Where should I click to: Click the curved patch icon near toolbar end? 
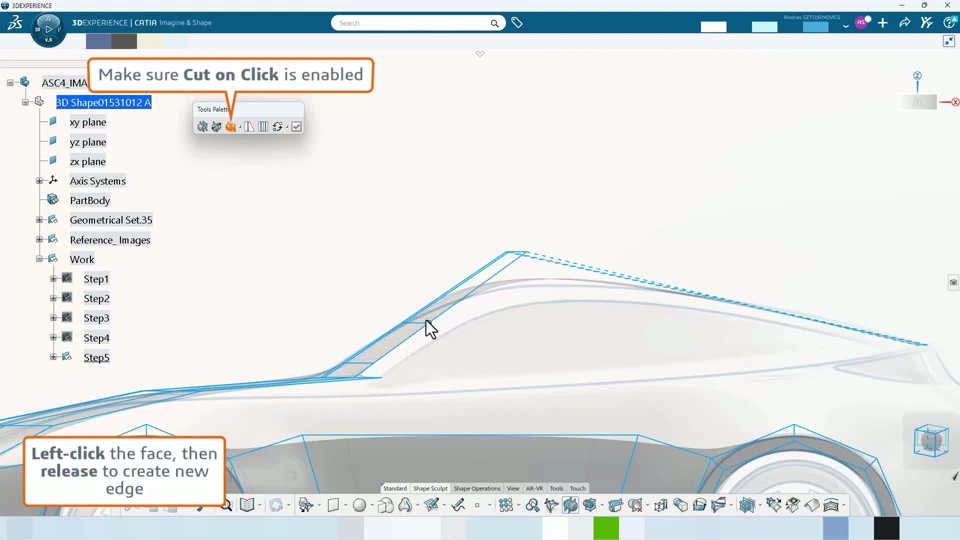tap(812, 505)
